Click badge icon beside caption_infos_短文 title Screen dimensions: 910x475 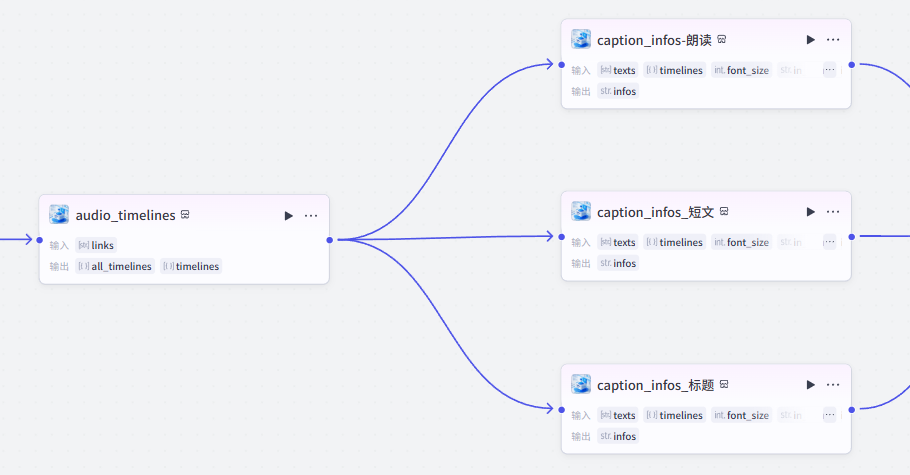click(724, 212)
